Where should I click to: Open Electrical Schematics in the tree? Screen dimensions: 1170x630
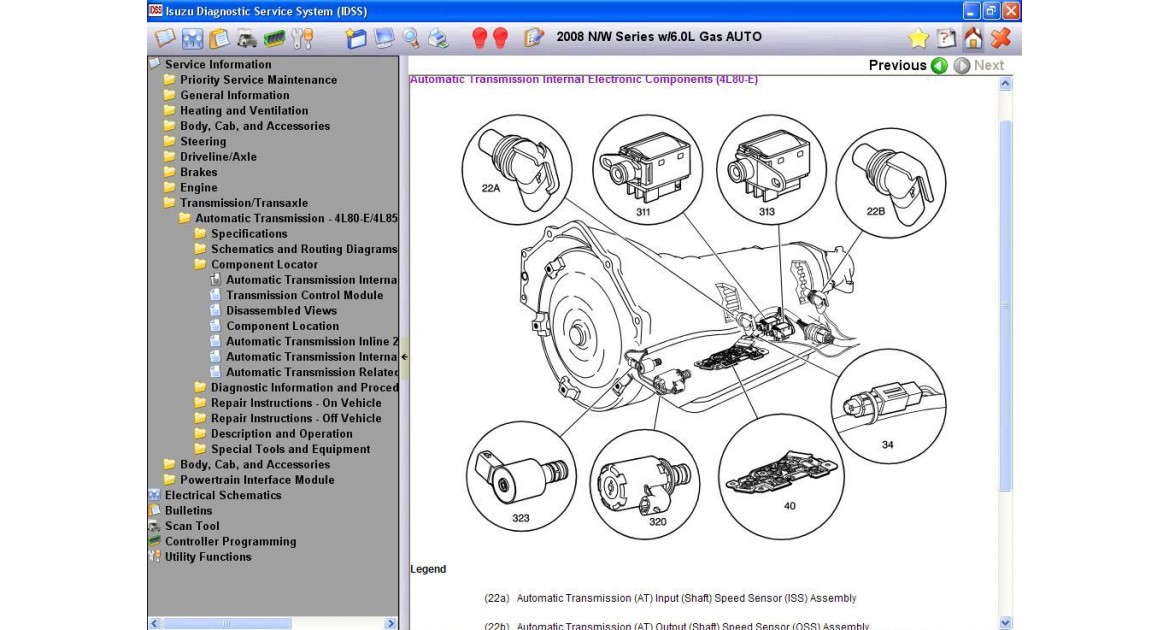click(223, 495)
